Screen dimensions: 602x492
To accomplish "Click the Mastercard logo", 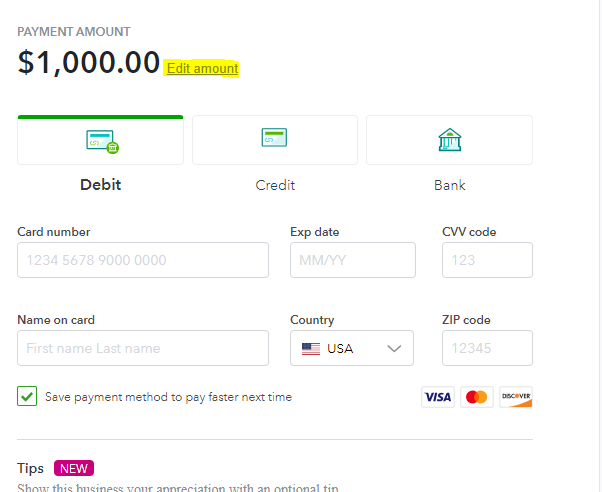I will click(x=477, y=397).
